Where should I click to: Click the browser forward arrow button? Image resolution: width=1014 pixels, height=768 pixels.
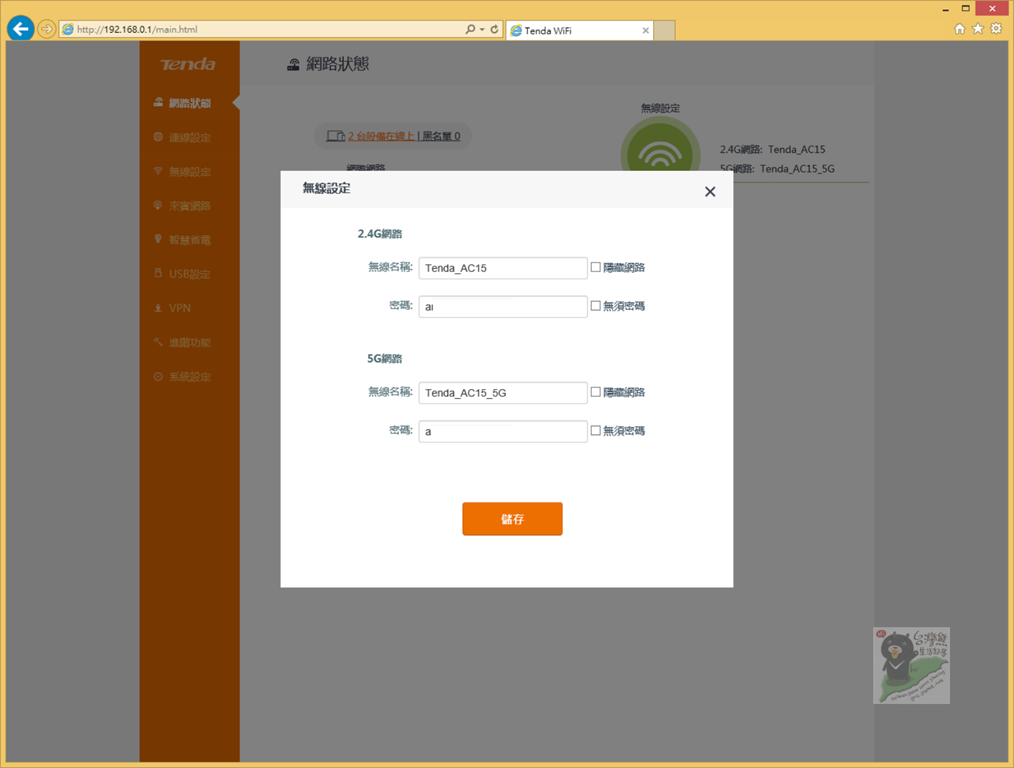[46, 29]
